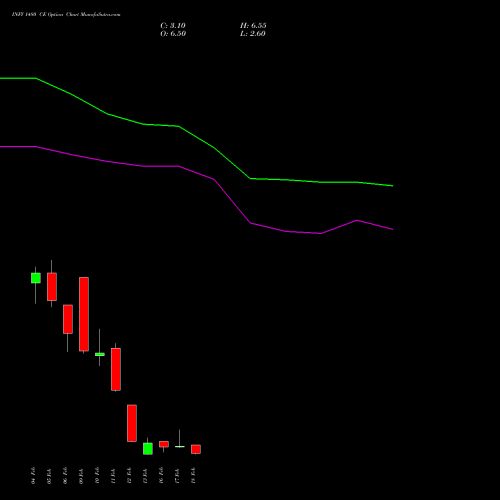Viewport: 500px width, 500px height.
Task: Select the tall red candle for 09 Feb
Action: pos(84,314)
